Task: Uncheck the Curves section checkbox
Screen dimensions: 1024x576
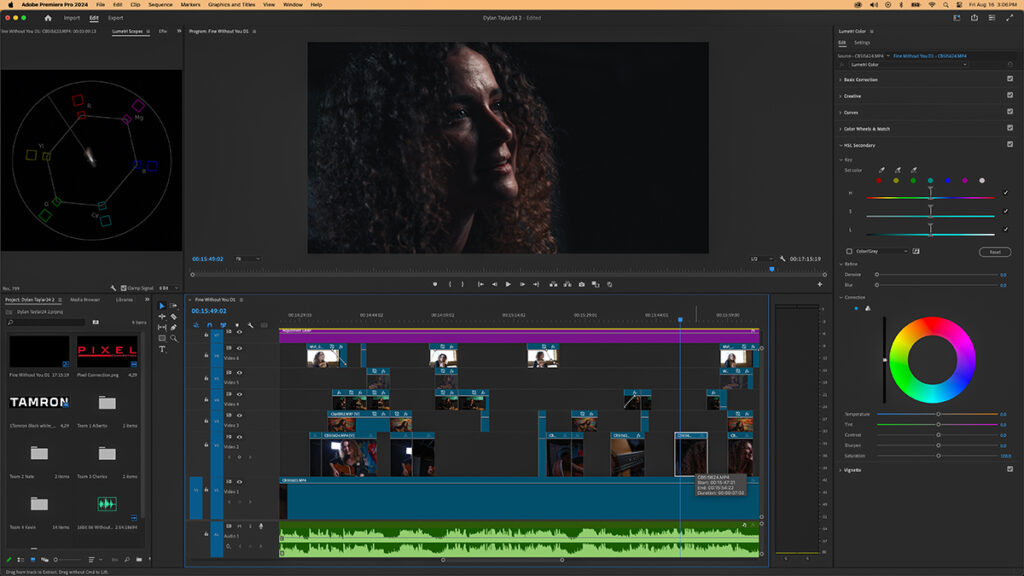Action: click(x=1009, y=112)
